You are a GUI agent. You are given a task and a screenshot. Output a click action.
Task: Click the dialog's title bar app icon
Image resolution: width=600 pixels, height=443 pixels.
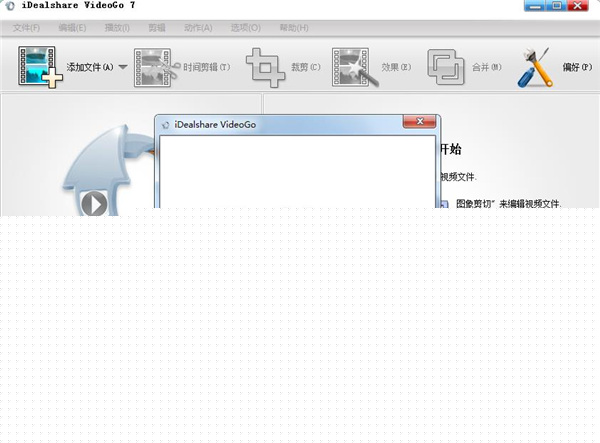point(165,125)
